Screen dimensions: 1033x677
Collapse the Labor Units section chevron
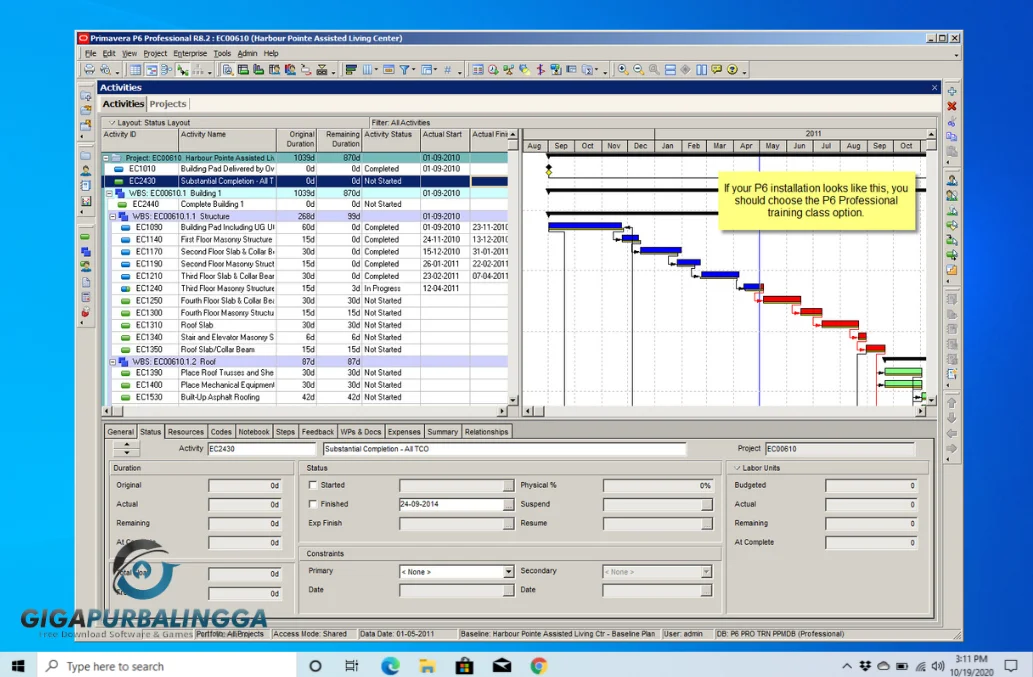pos(737,468)
